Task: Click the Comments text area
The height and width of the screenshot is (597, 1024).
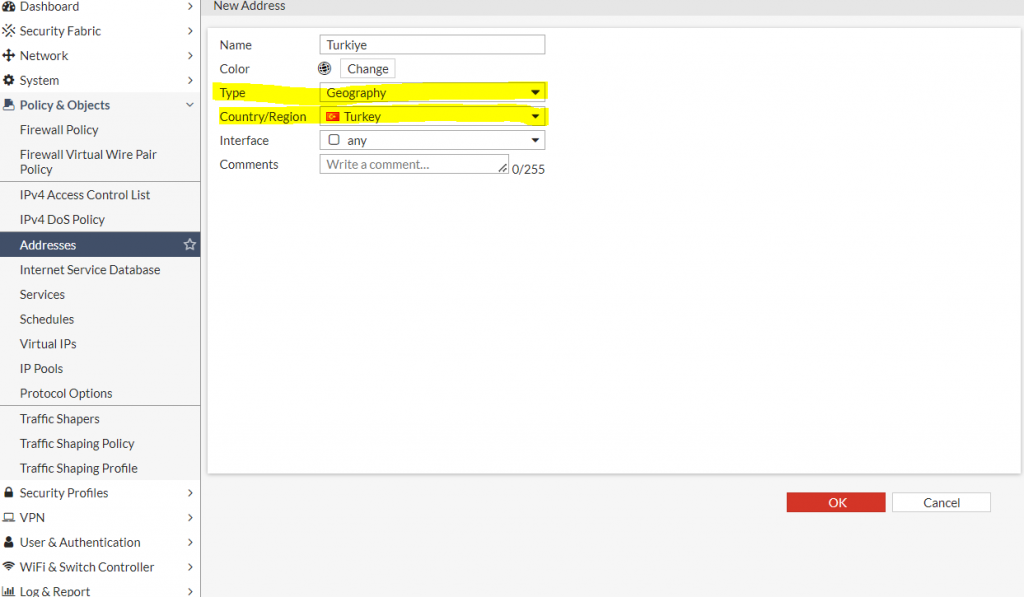Action: pos(414,165)
